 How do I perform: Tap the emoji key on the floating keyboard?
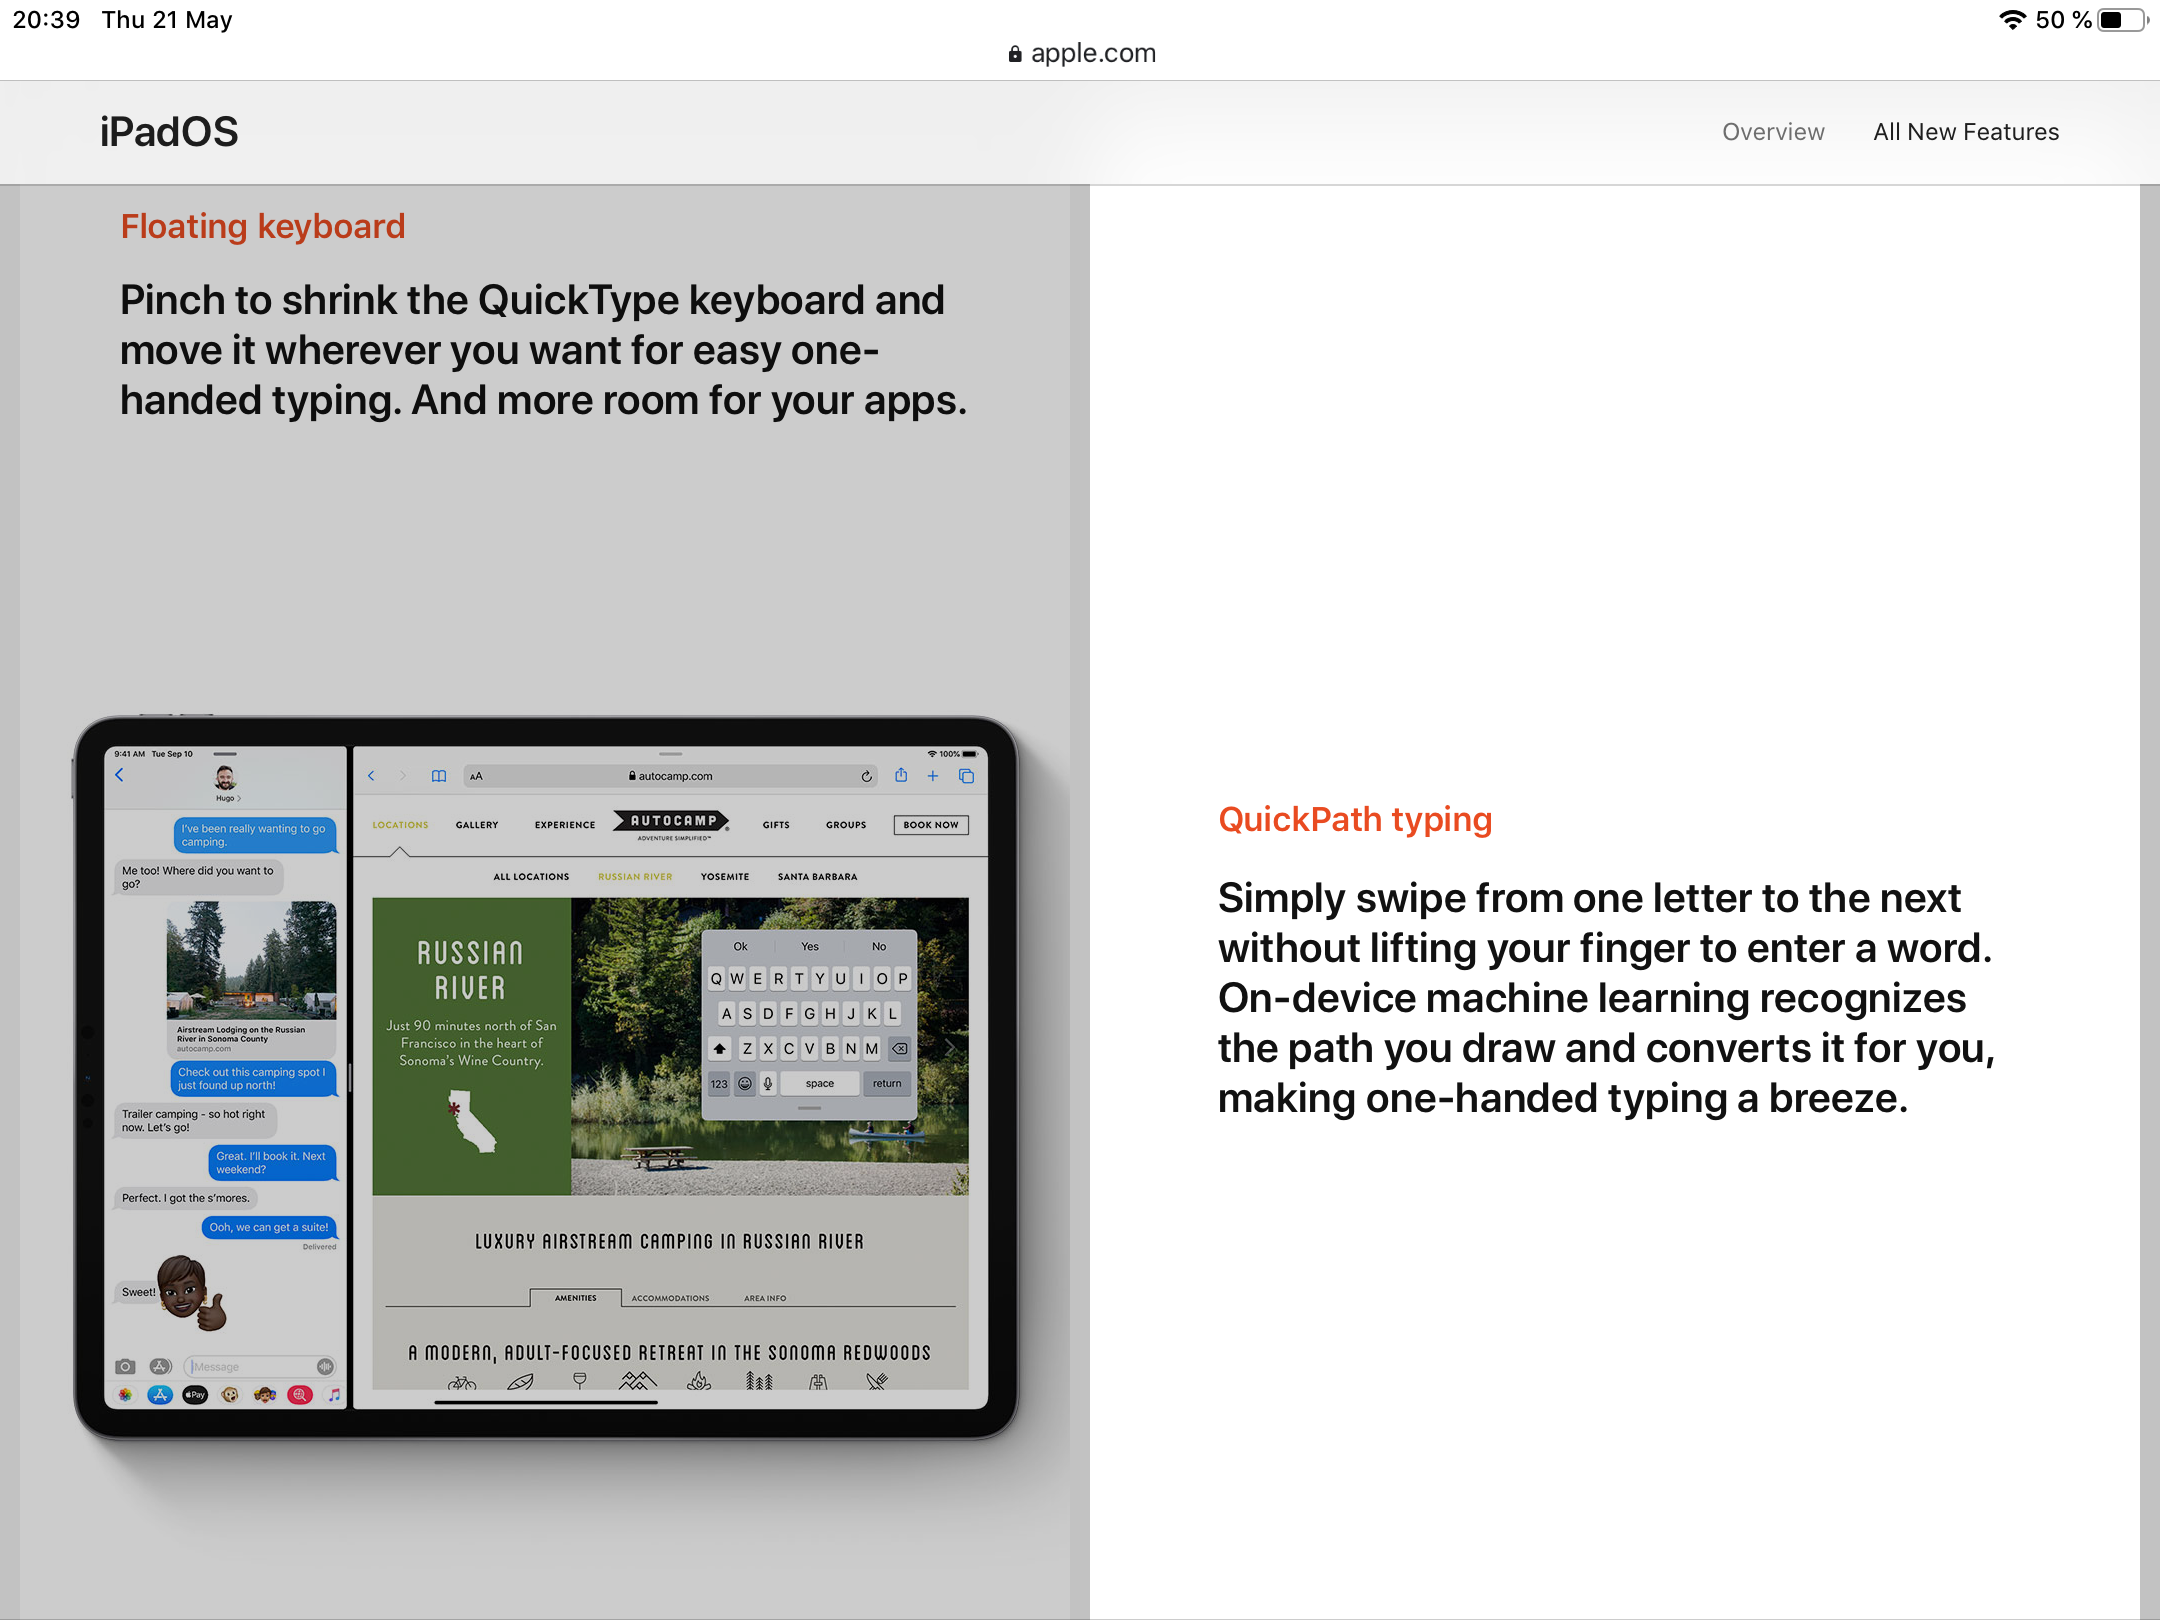tap(745, 1083)
